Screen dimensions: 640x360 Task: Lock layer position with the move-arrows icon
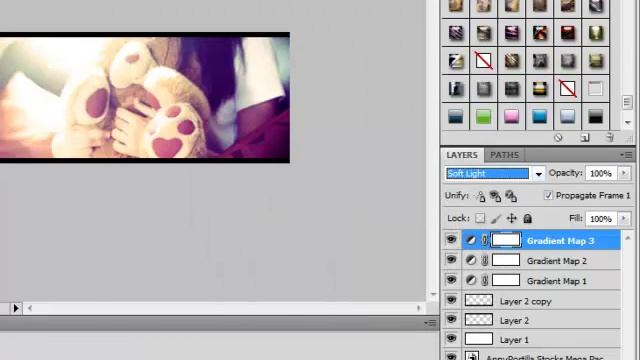click(511, 218)
